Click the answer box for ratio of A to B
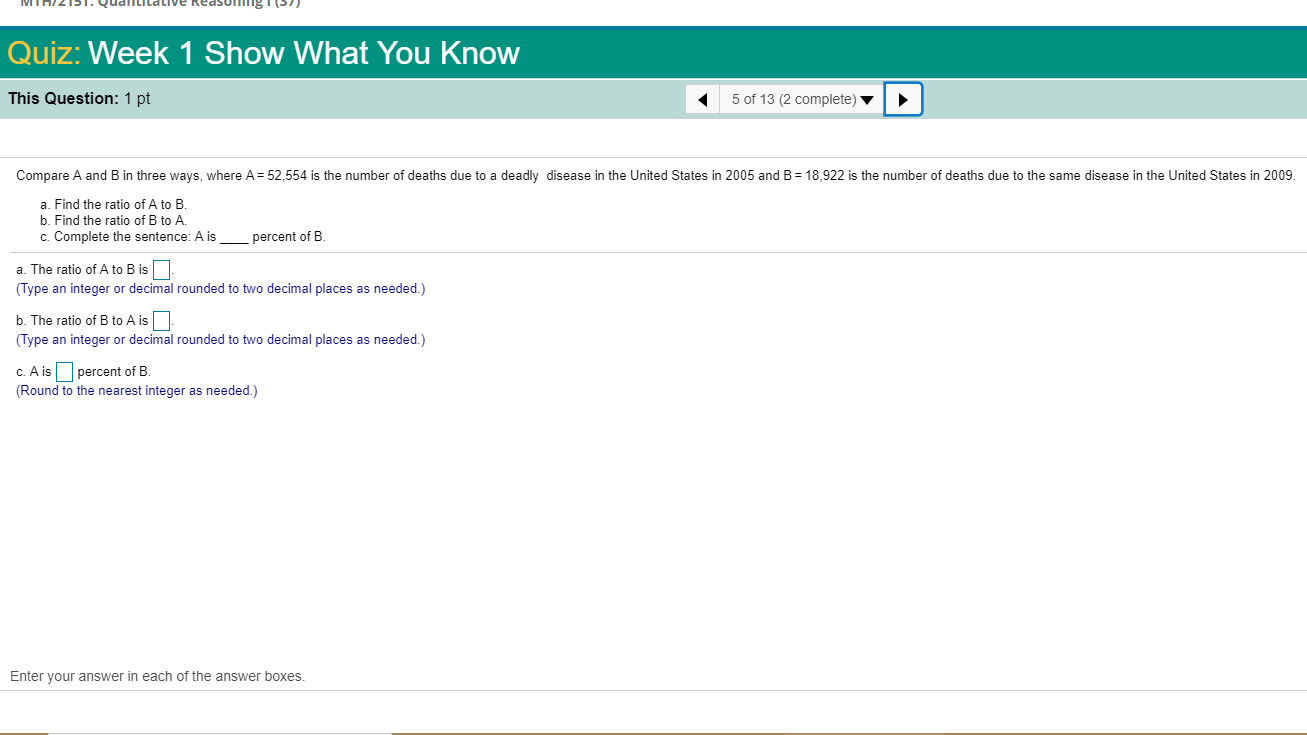 click(x=161, y=270)
